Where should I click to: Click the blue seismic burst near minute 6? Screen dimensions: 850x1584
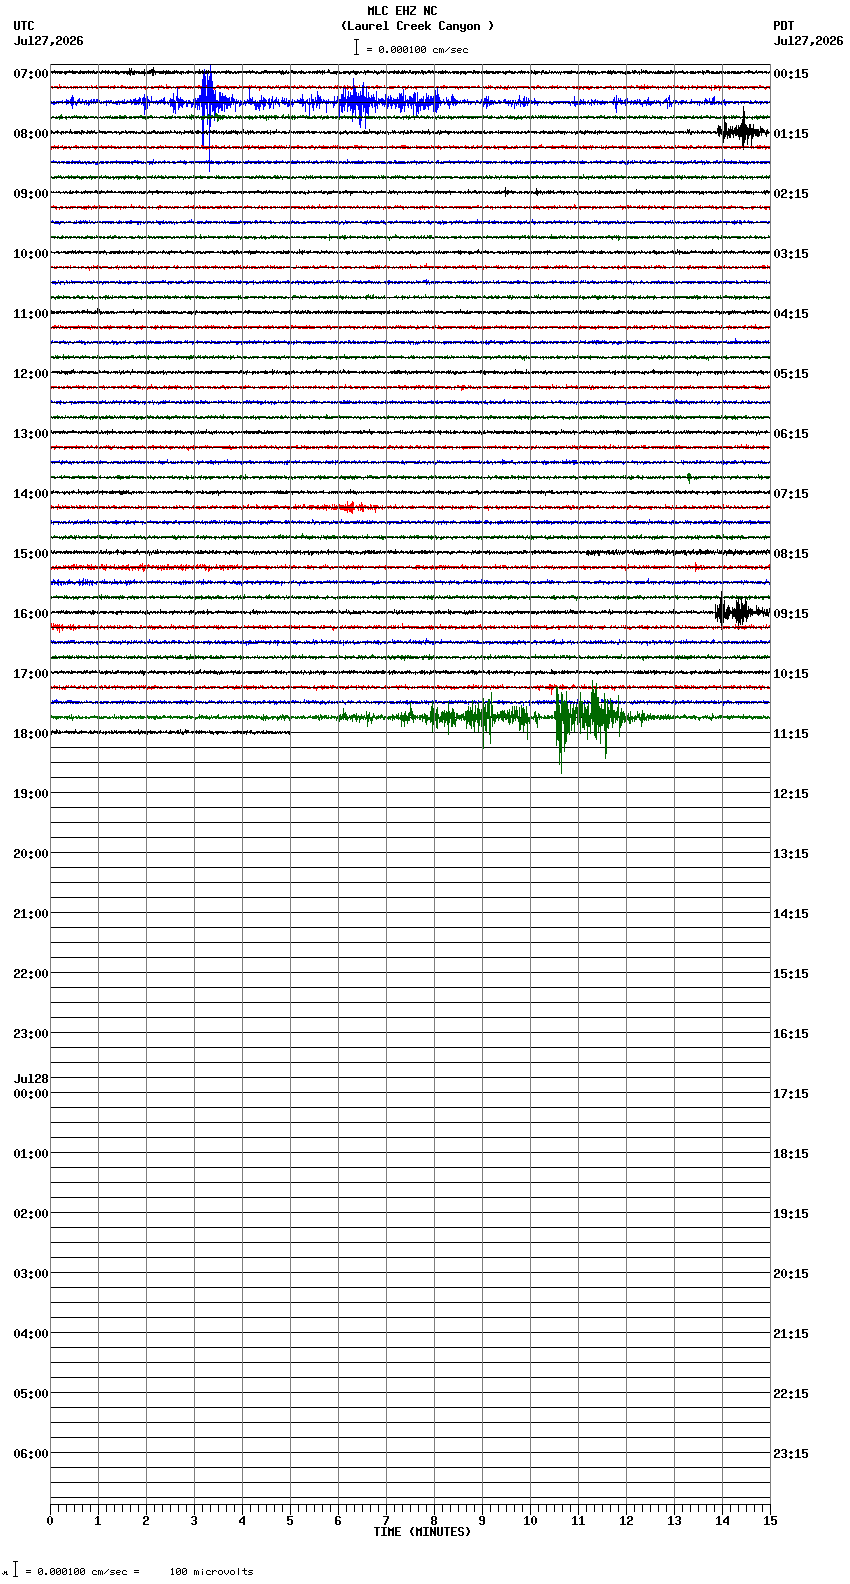(357, 102)
